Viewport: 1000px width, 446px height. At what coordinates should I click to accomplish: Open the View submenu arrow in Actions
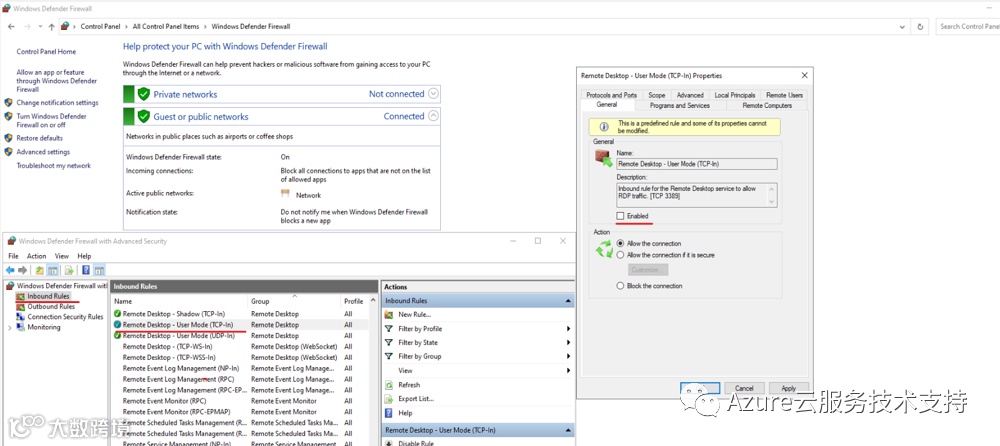[x=568, y=371]
